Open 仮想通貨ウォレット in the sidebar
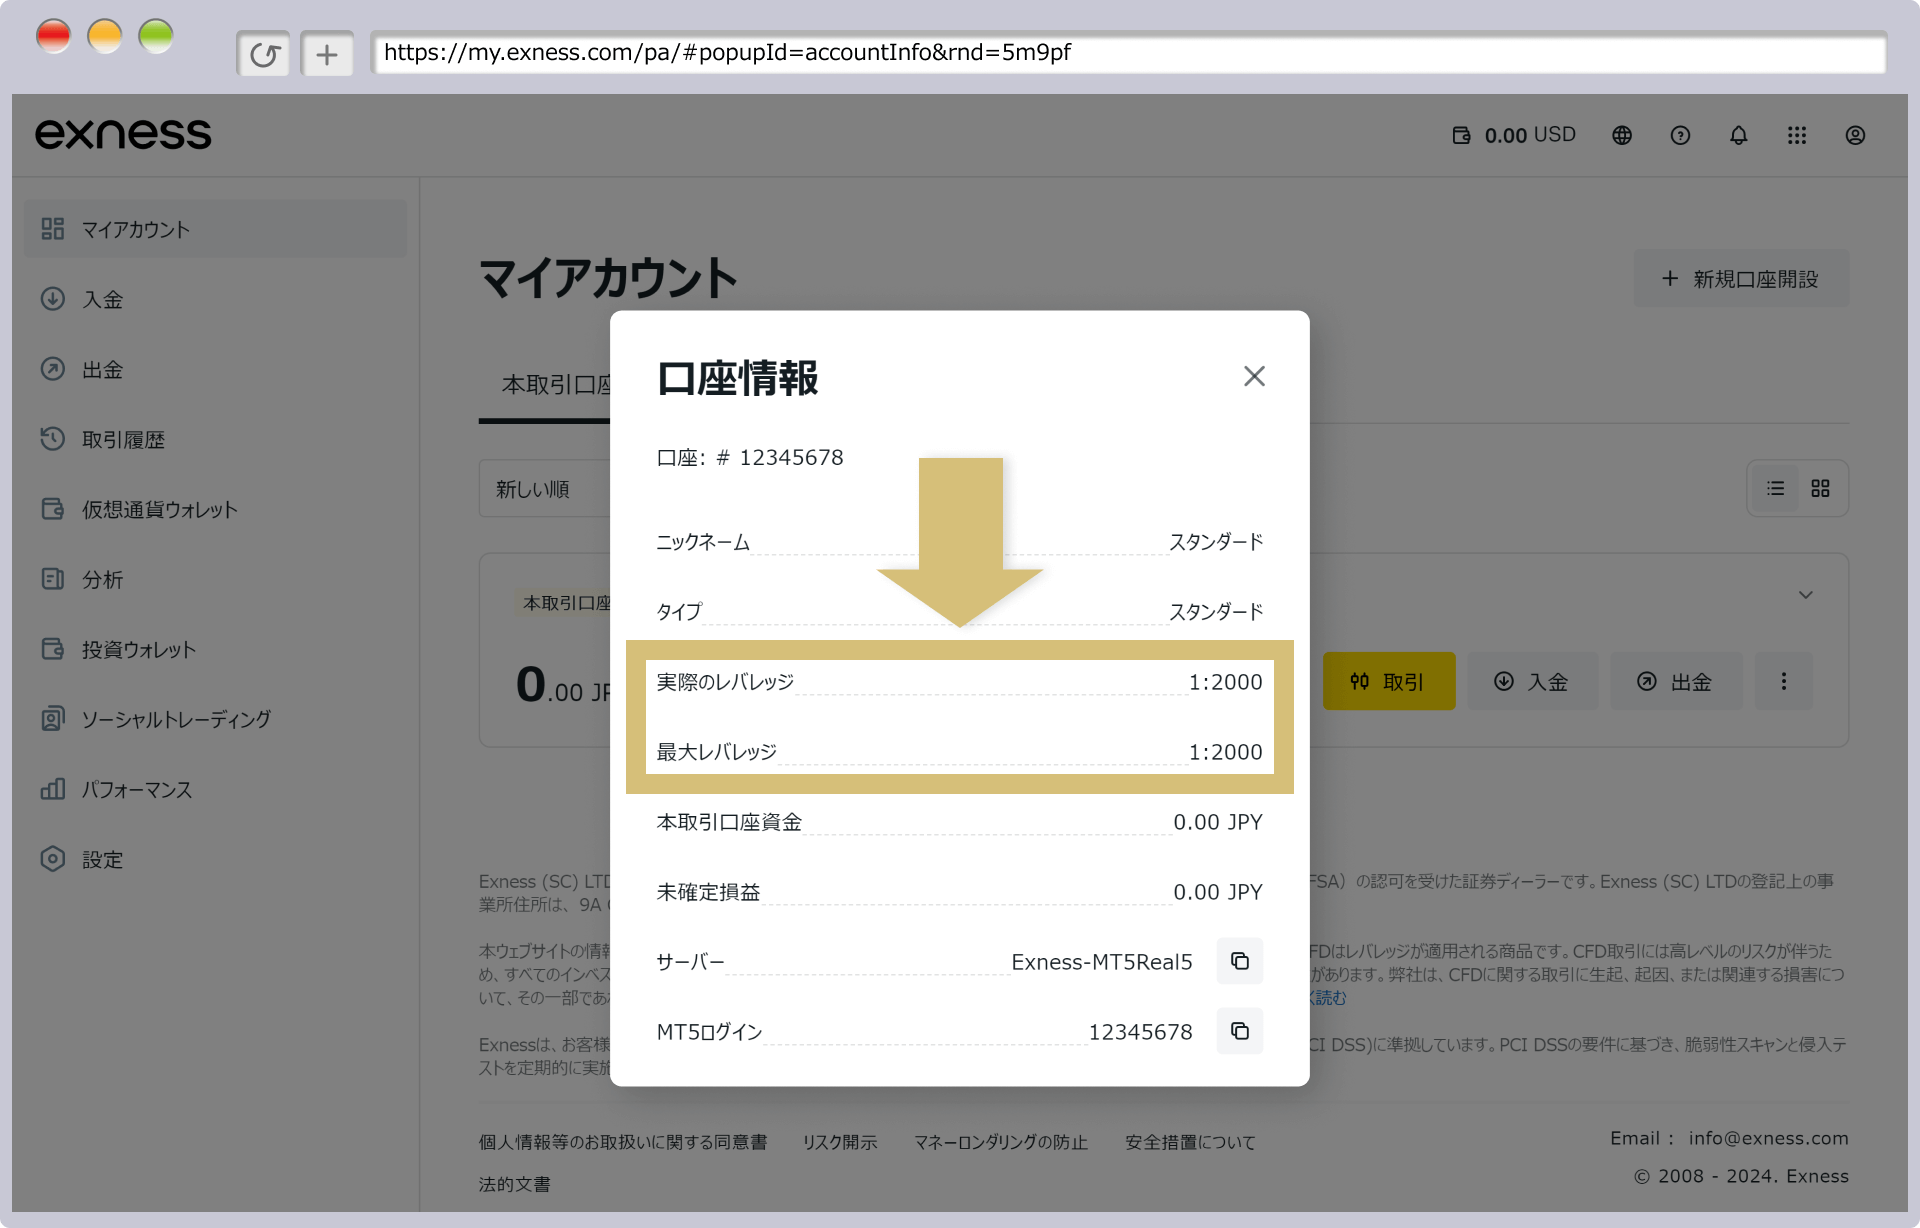The image size is (1920, 1228). pos(215,509)
